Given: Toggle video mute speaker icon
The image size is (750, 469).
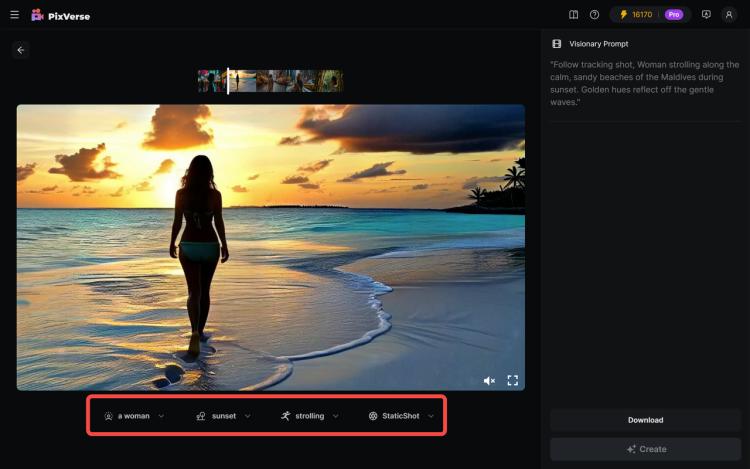Looking at the screenshot, I should pos(489,381).
